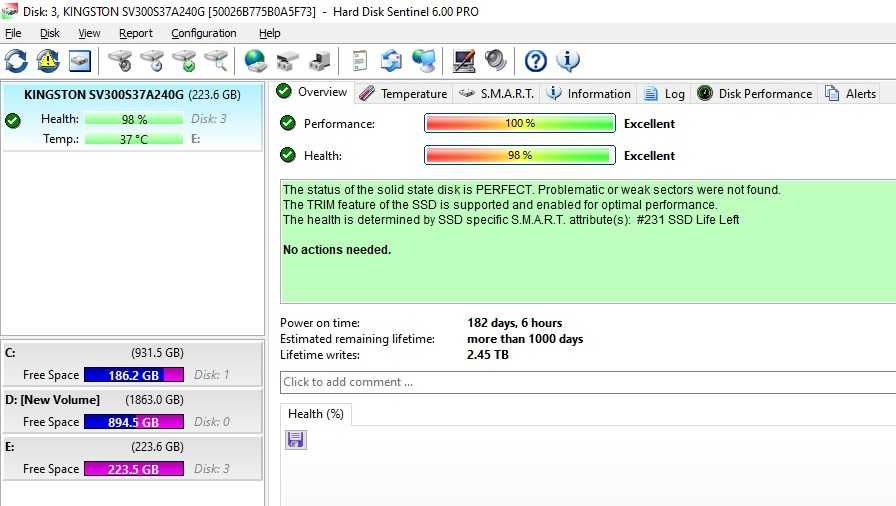
Task: Open the Disk menu
Action: [50, 33]
